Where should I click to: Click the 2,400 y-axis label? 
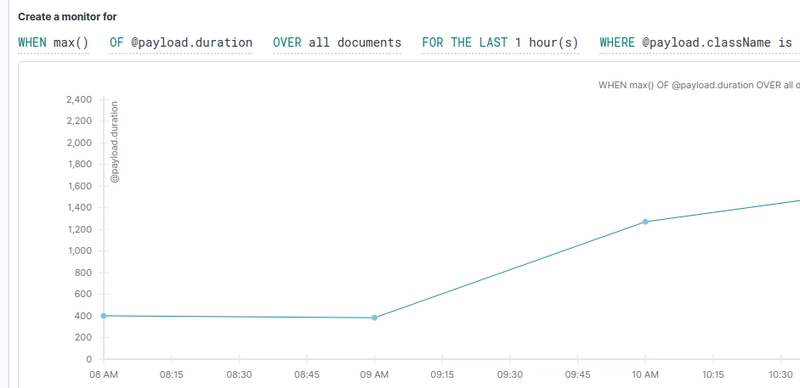click(79, 100)
